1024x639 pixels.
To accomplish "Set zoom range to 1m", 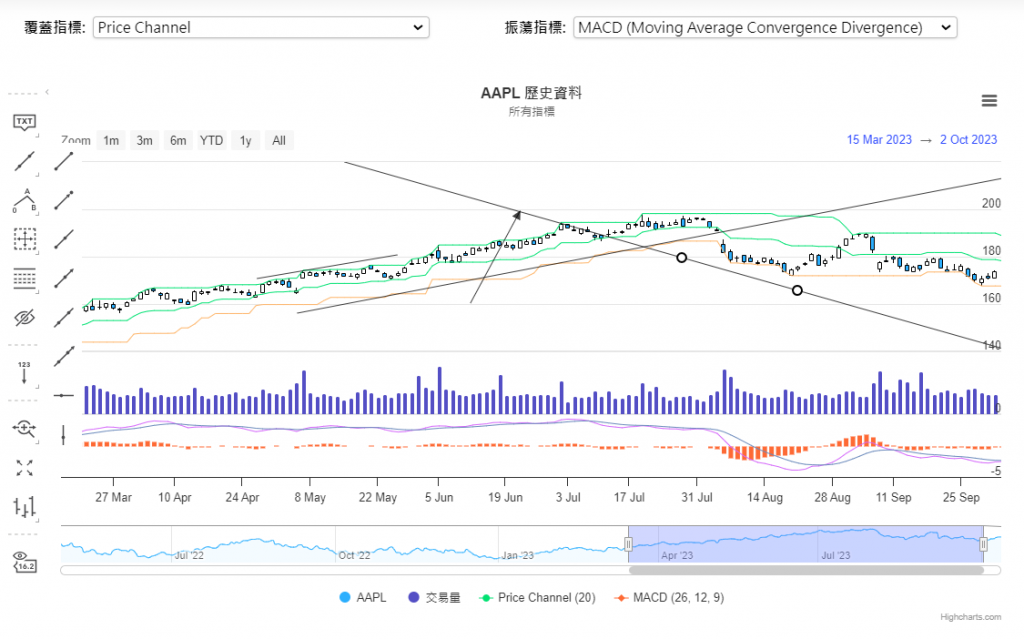I will click(111, 140).
